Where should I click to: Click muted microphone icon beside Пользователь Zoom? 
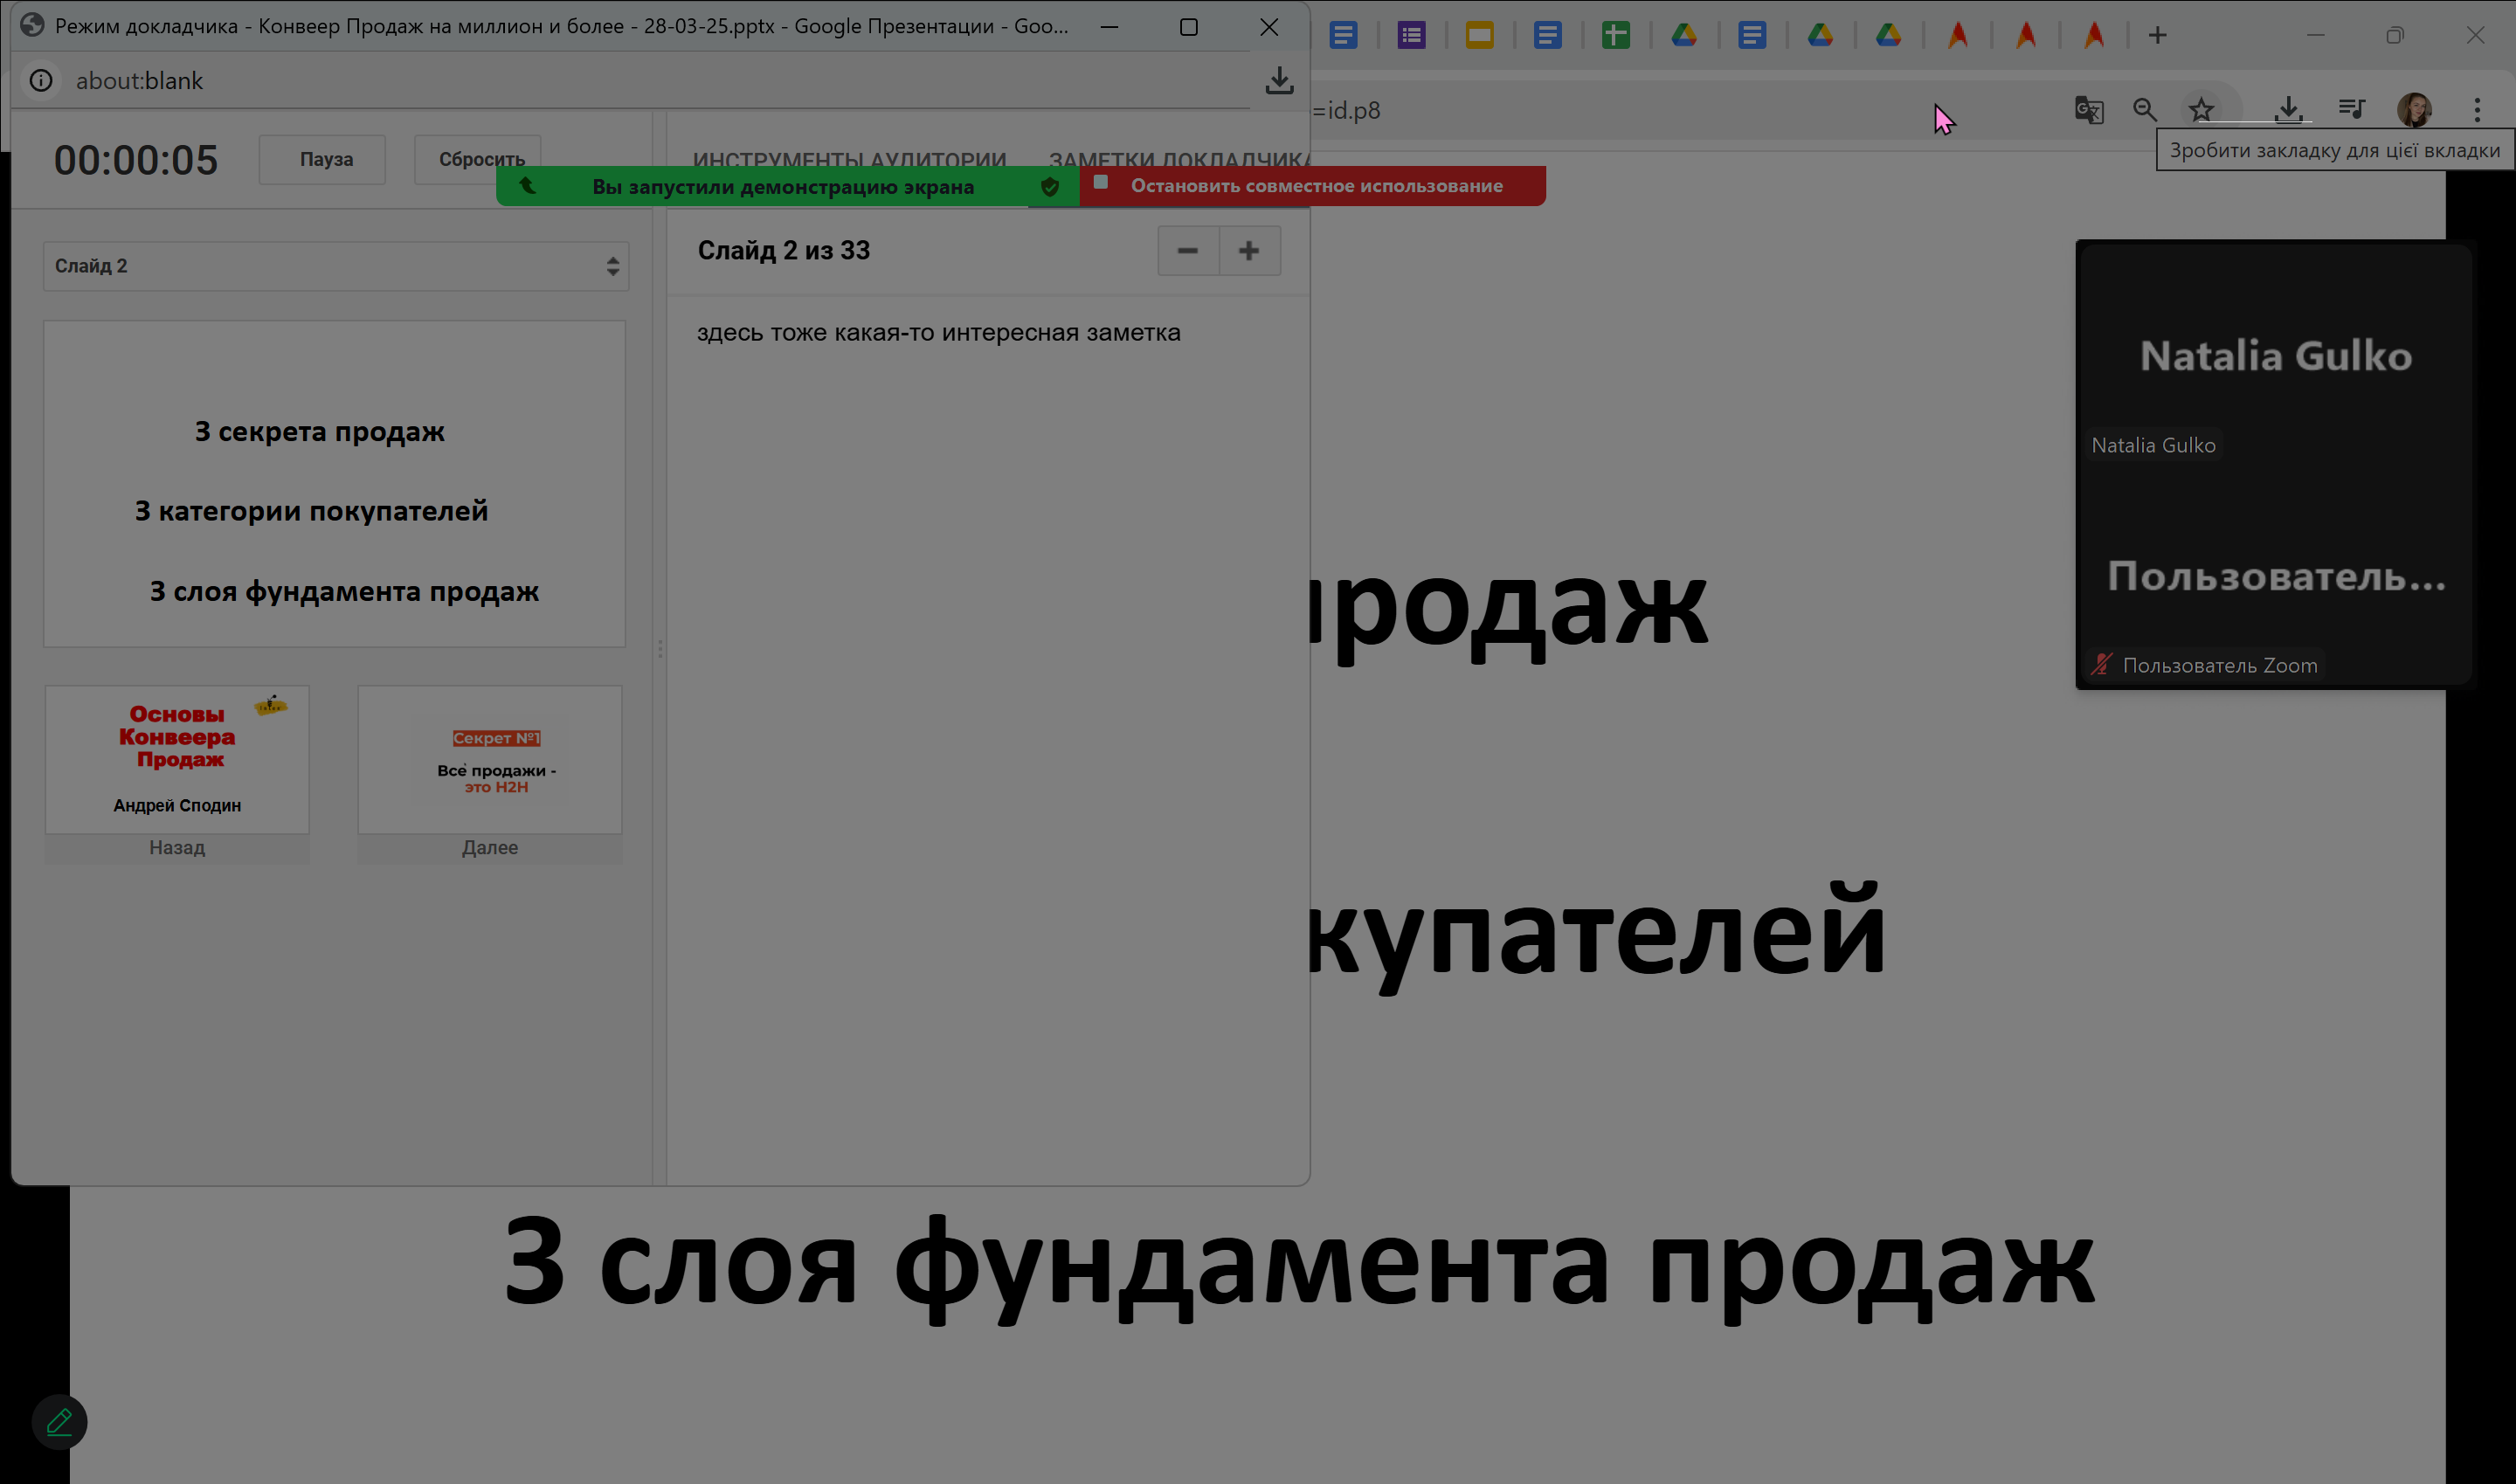[2101, 665]
